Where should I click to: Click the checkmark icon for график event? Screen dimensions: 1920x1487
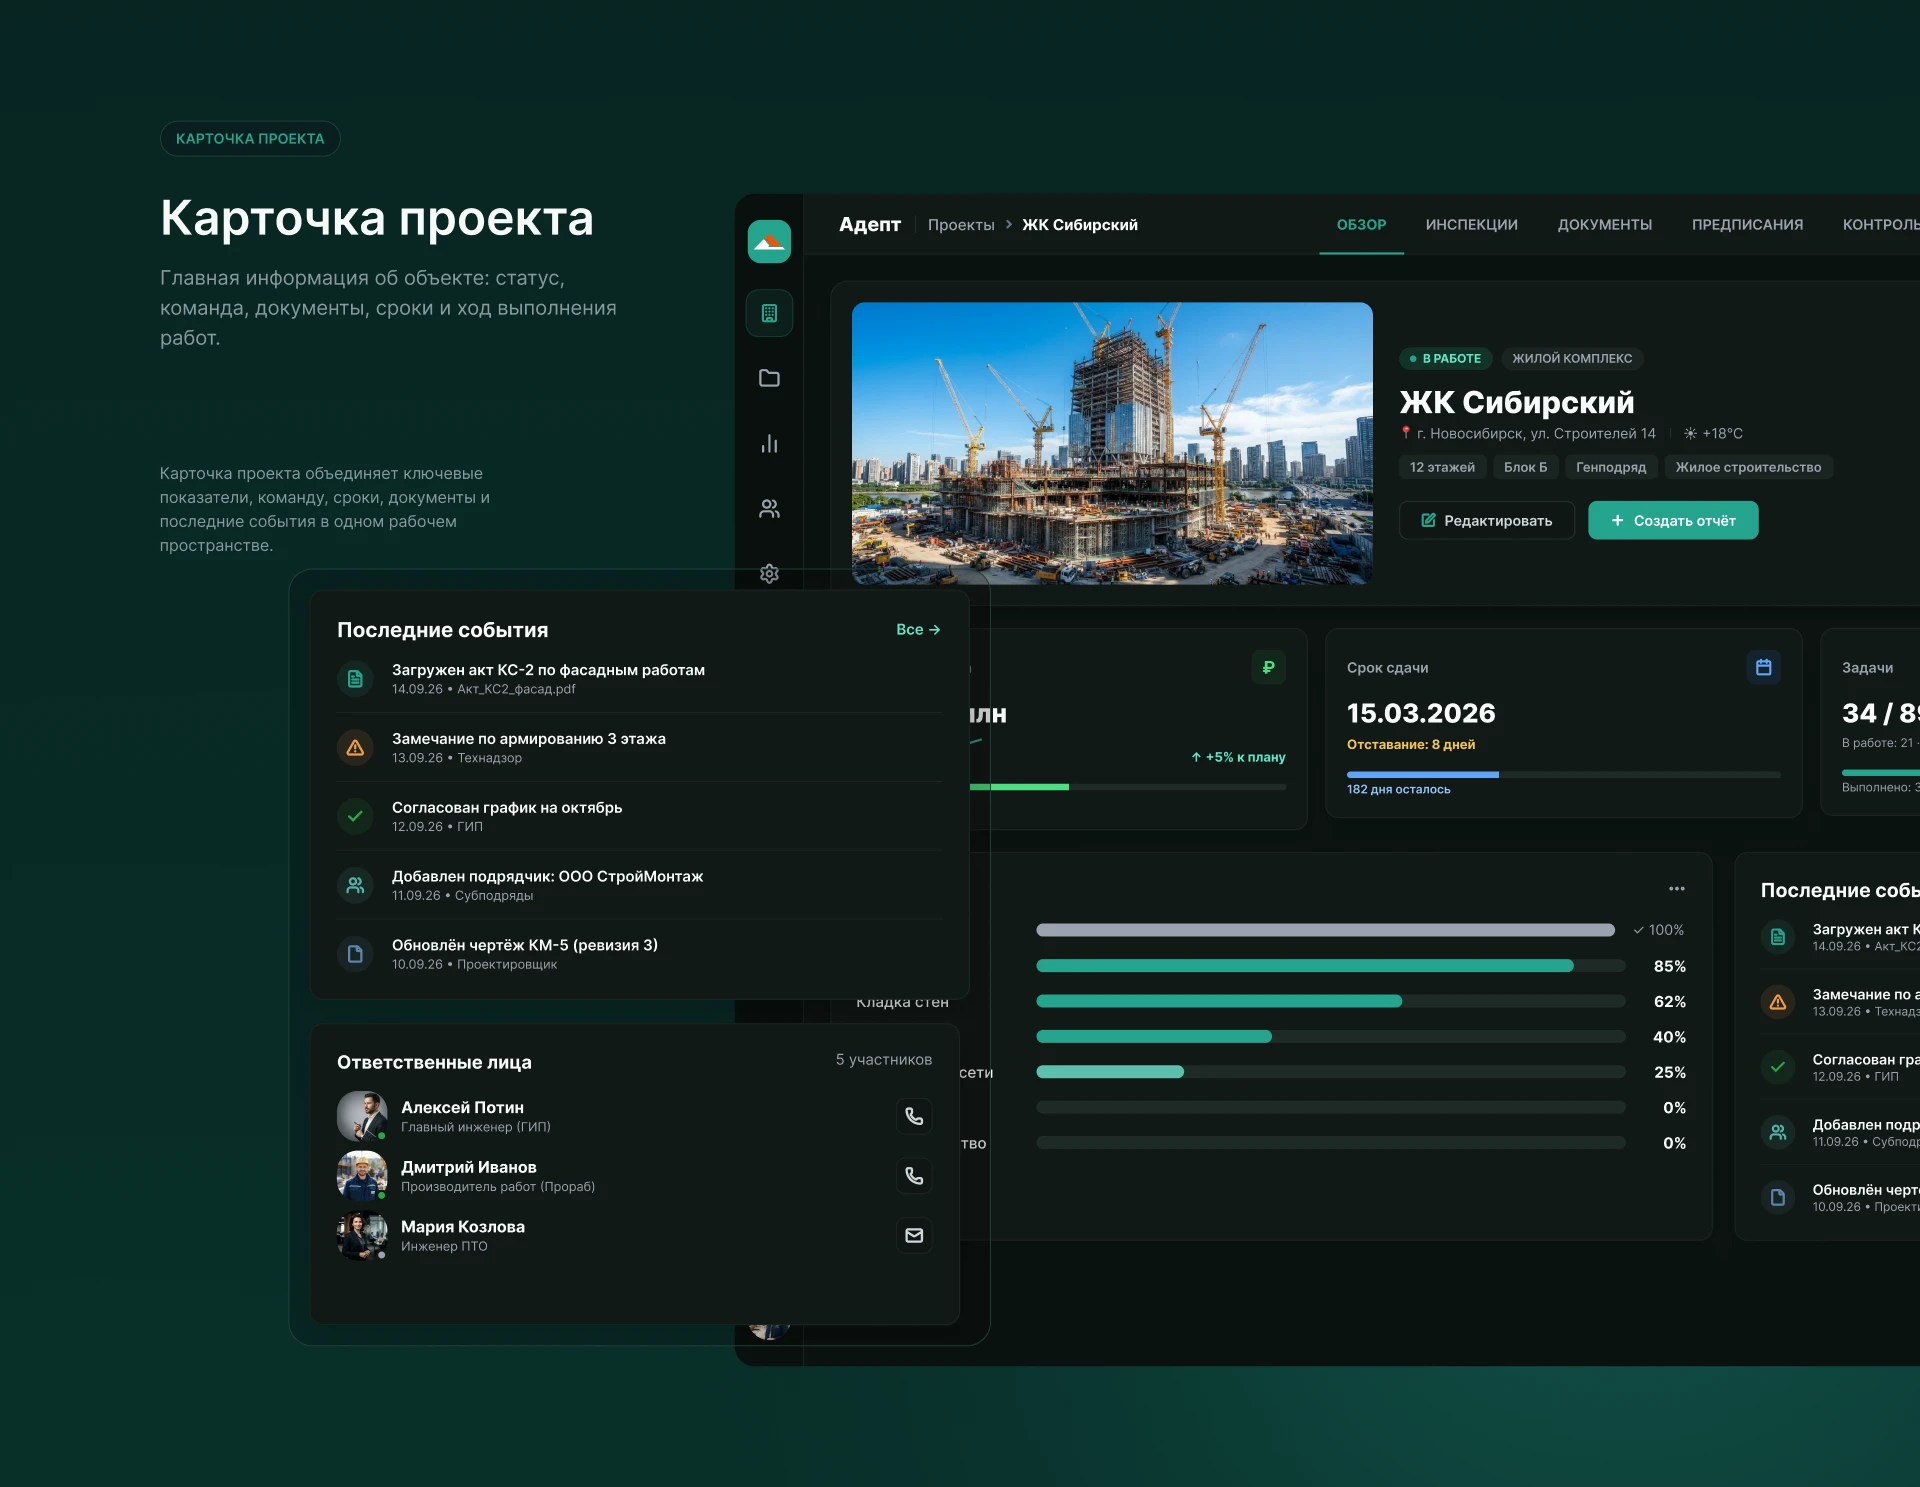click(355, 816)
